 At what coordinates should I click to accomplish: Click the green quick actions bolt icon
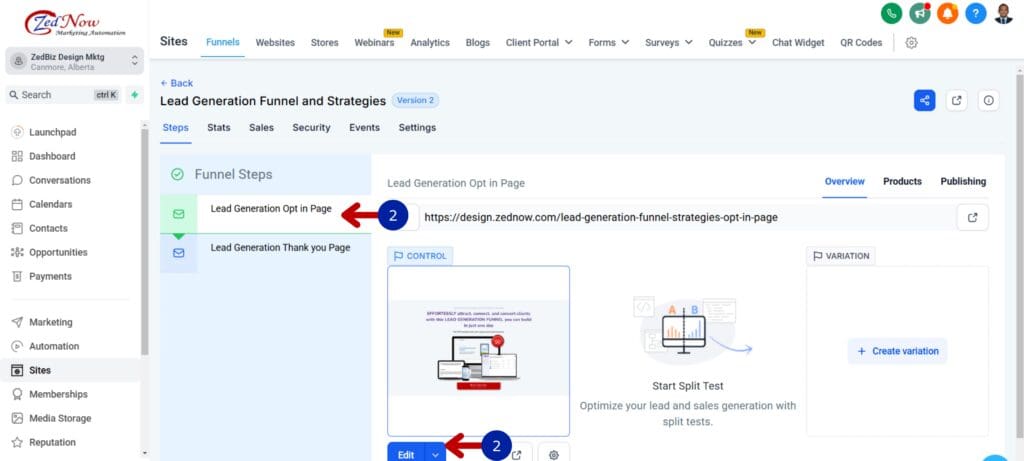tap(135, 95)
